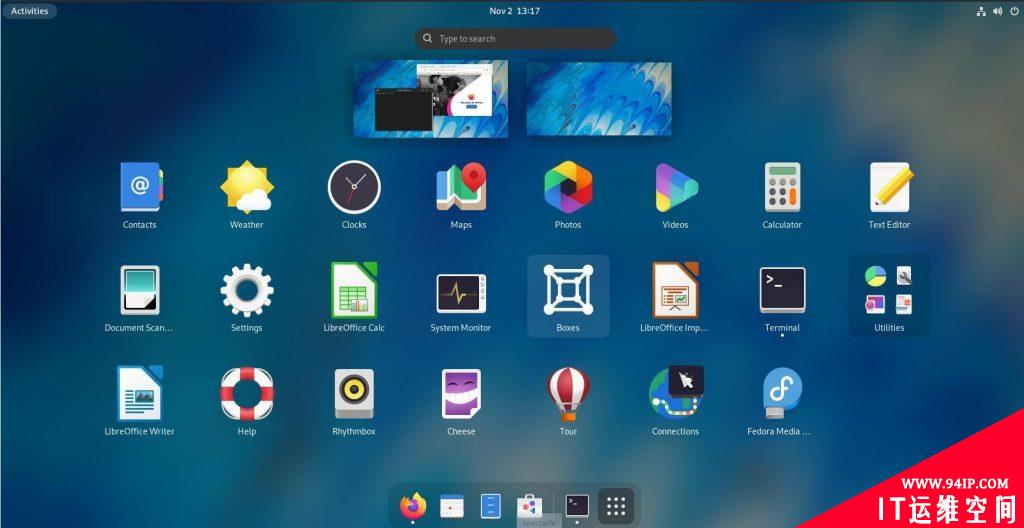Select the empty second workspace thumbnail
The width and height of the screenshot is (1024, 528).
pyautogui.click(x=599, y=99)
